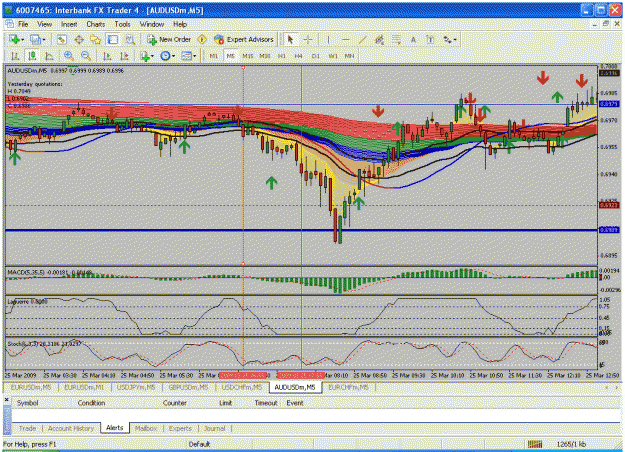Switch chart to Line Chart mode
This screenshot has width=625, height=452.
[x=49, y=56]
